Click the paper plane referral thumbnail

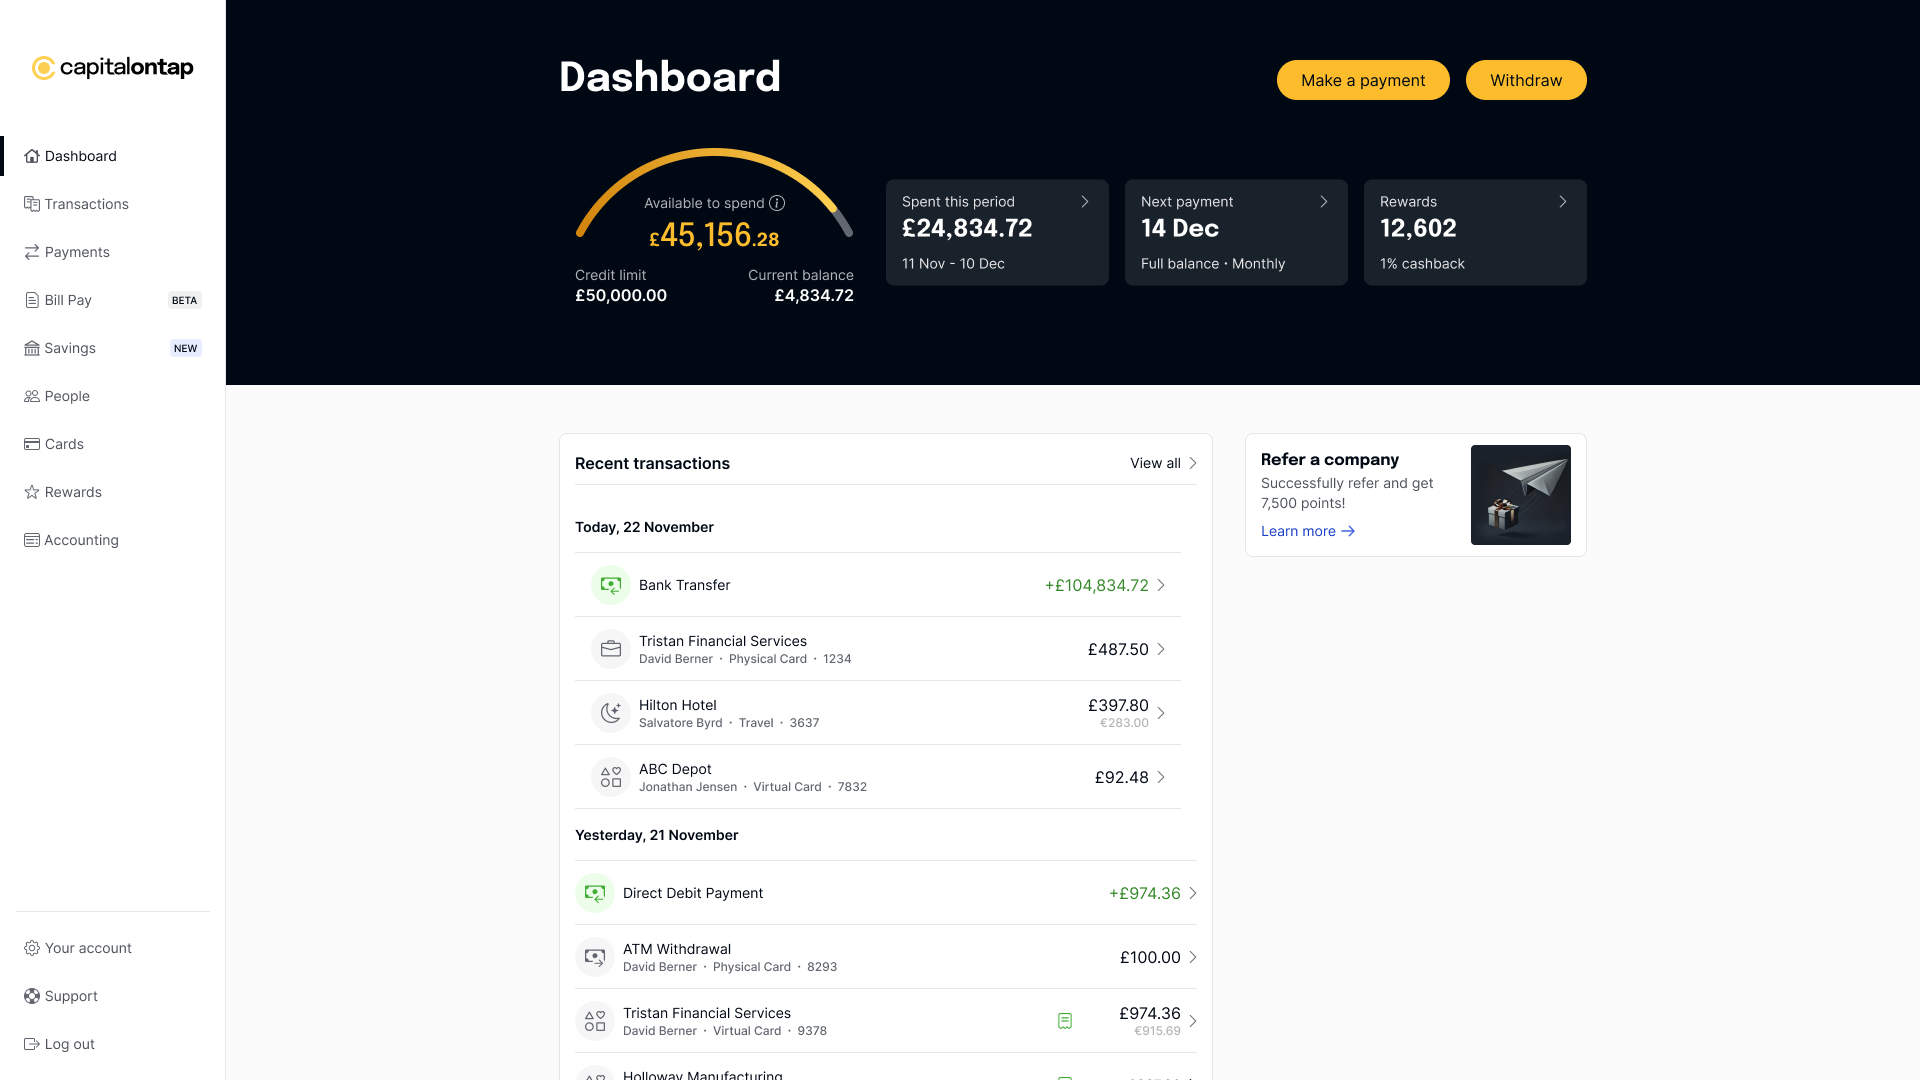point(1520,495)
